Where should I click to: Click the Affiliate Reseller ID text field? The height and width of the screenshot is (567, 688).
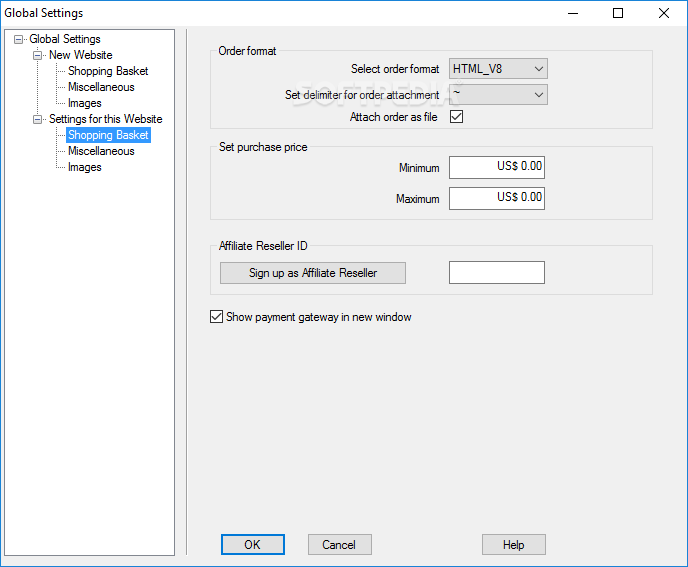click(x=497, y=273)
